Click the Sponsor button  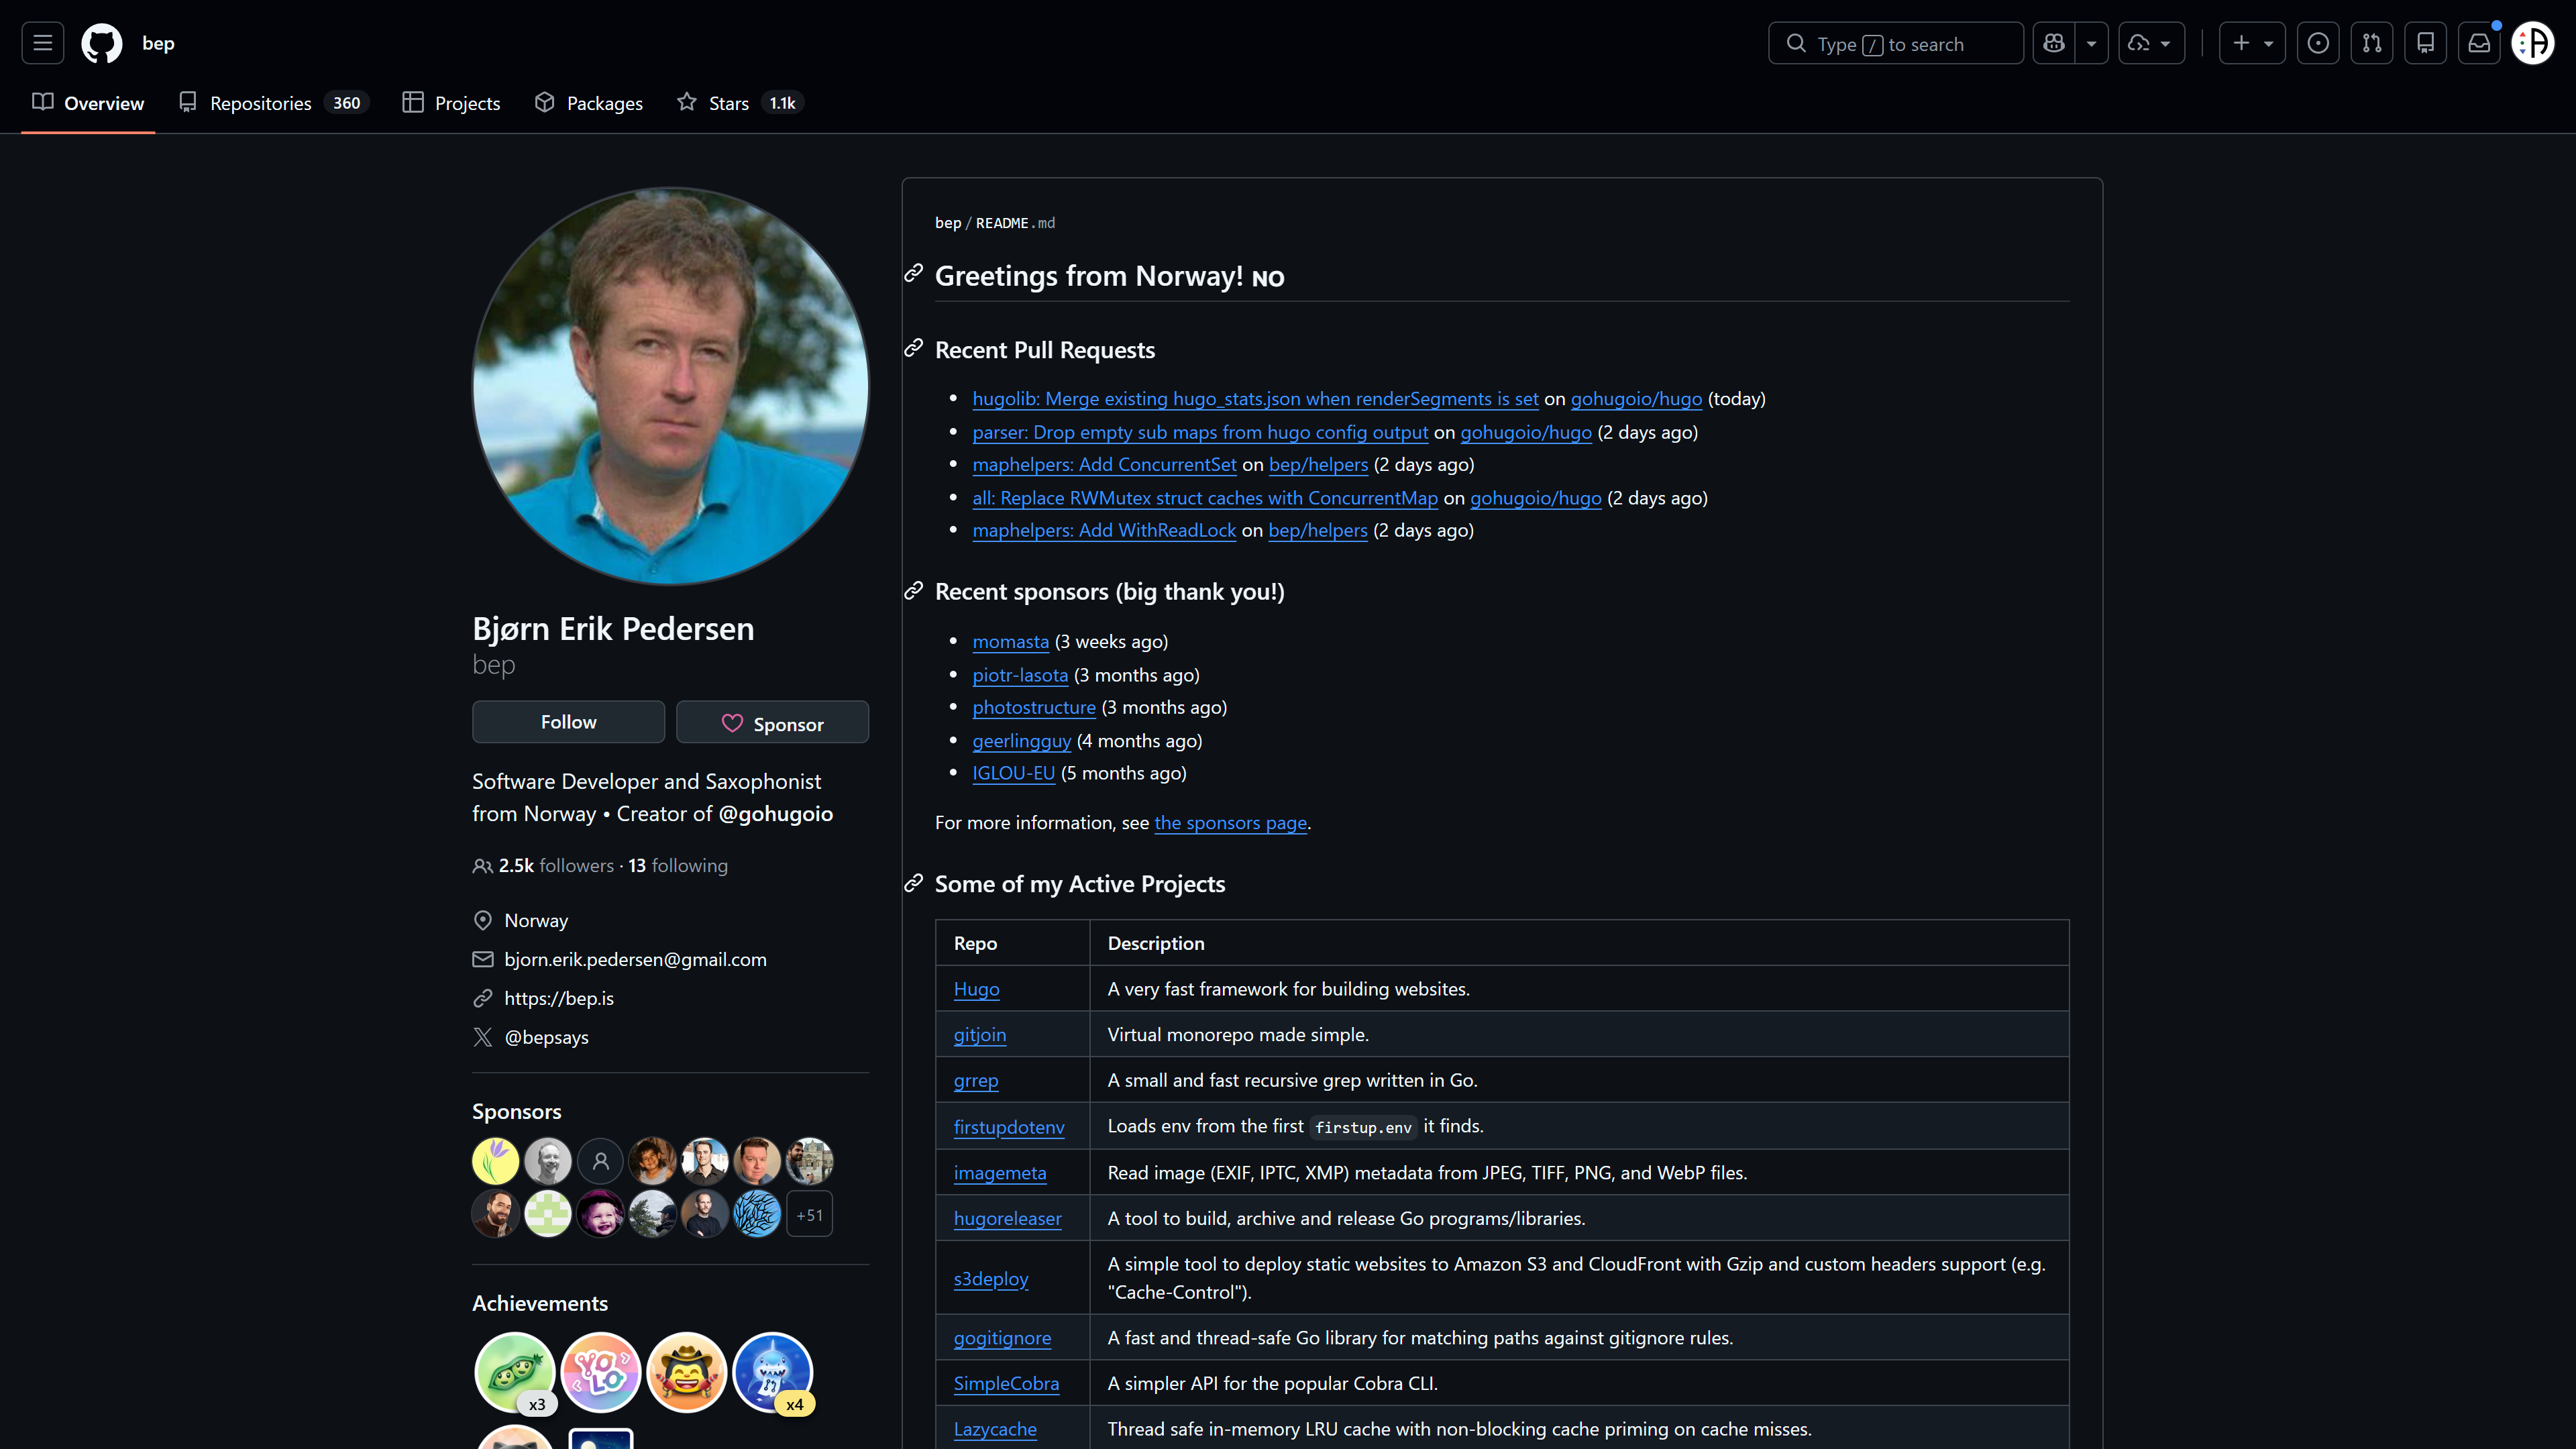(772, 722)
